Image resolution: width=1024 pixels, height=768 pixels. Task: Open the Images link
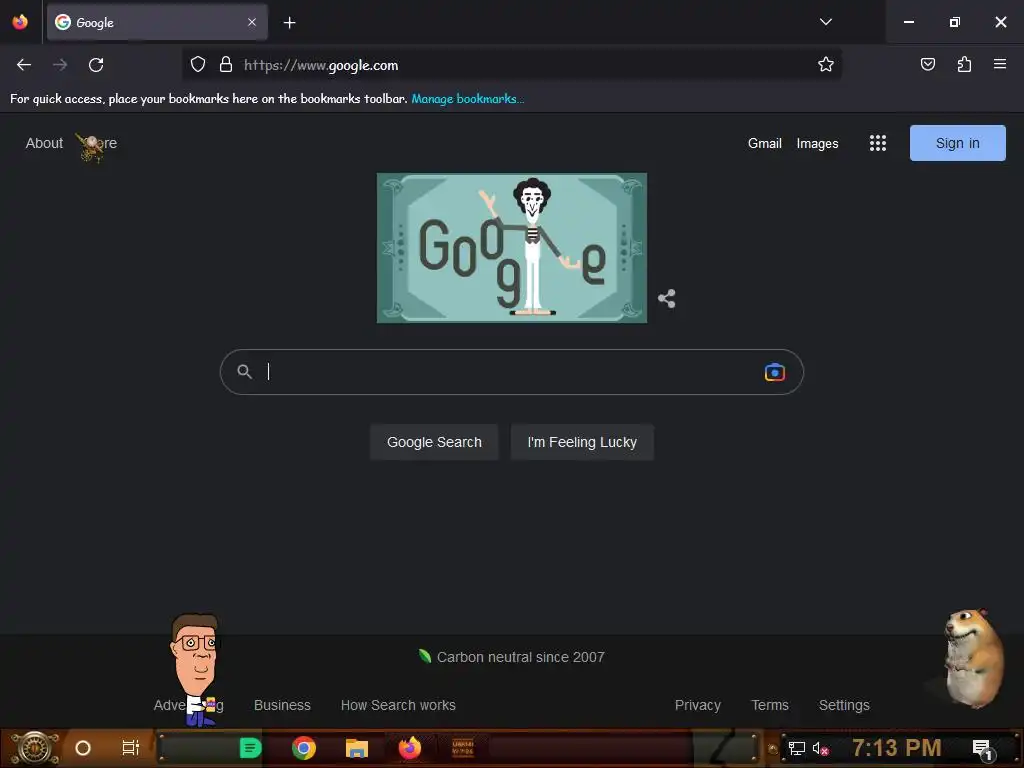pyautogui.click(x=817, y=143)
